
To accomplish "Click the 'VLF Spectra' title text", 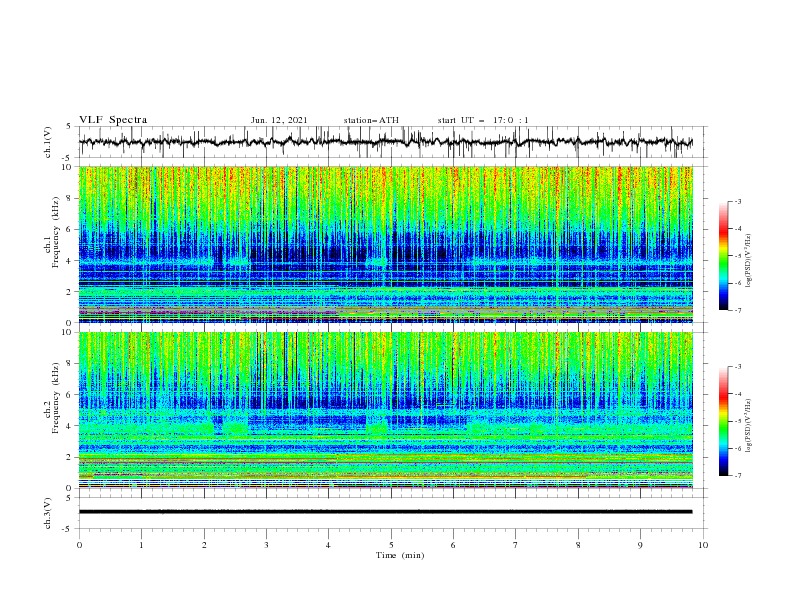I will click(113, 120).
